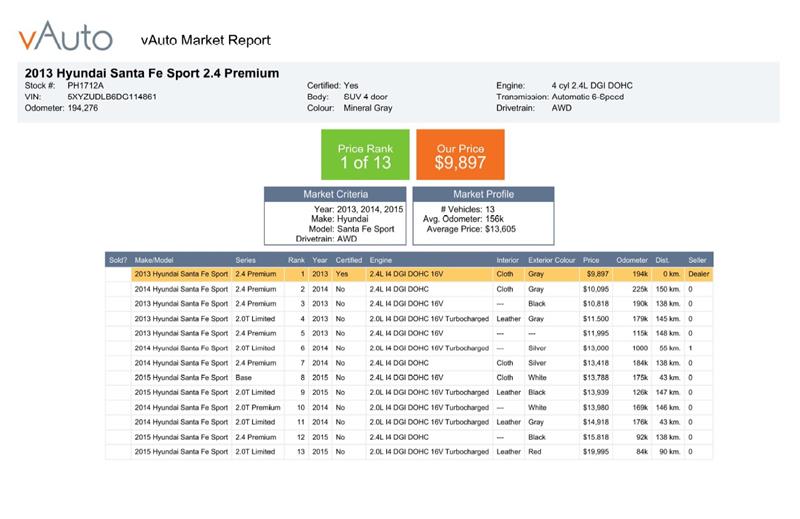Click the distance value '55 km.'
This screenshot has height=519, width=800.
(670, 348)
